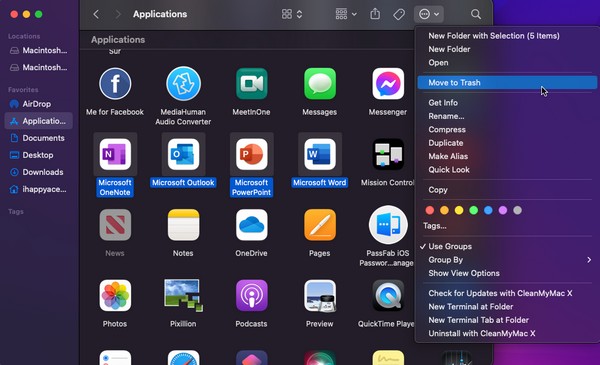Screen dimensions: 600x365
Task: Select the Messages app icon
Action: (320, 84)
